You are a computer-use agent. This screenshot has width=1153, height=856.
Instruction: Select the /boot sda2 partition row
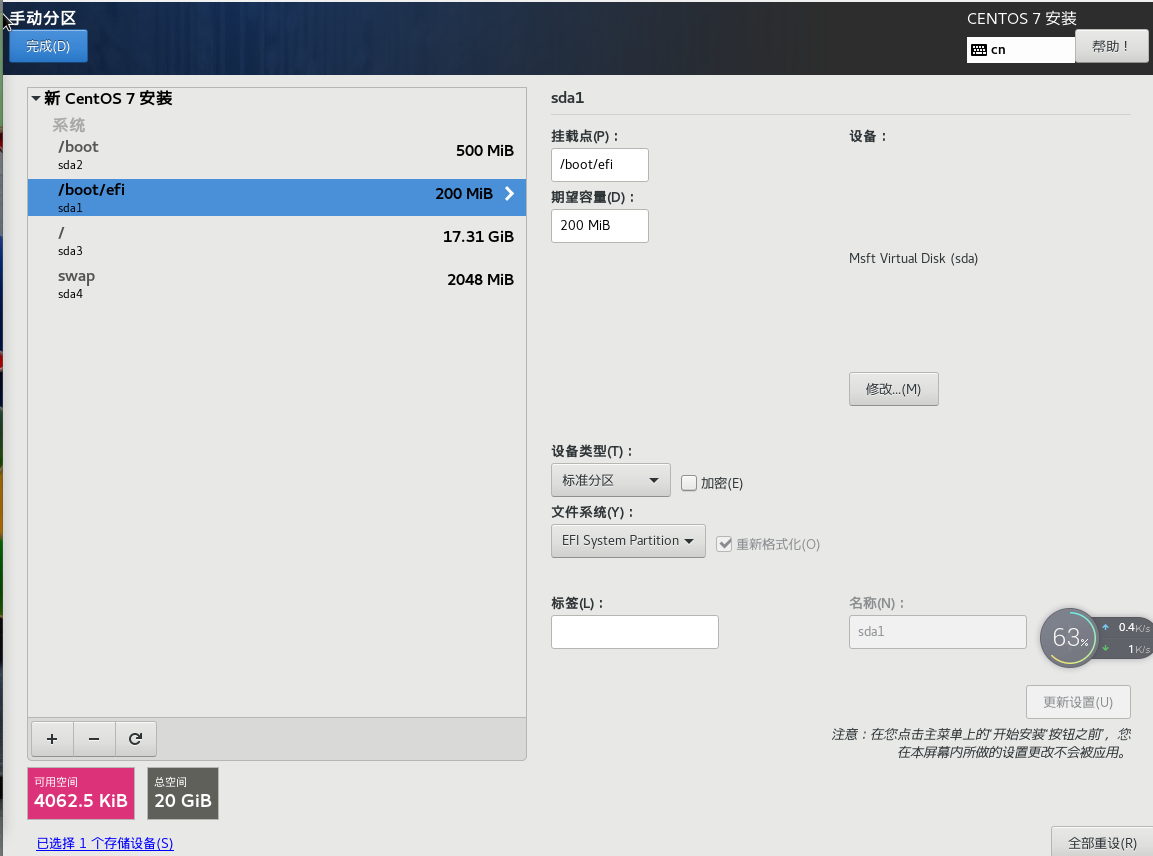point(276,154)
